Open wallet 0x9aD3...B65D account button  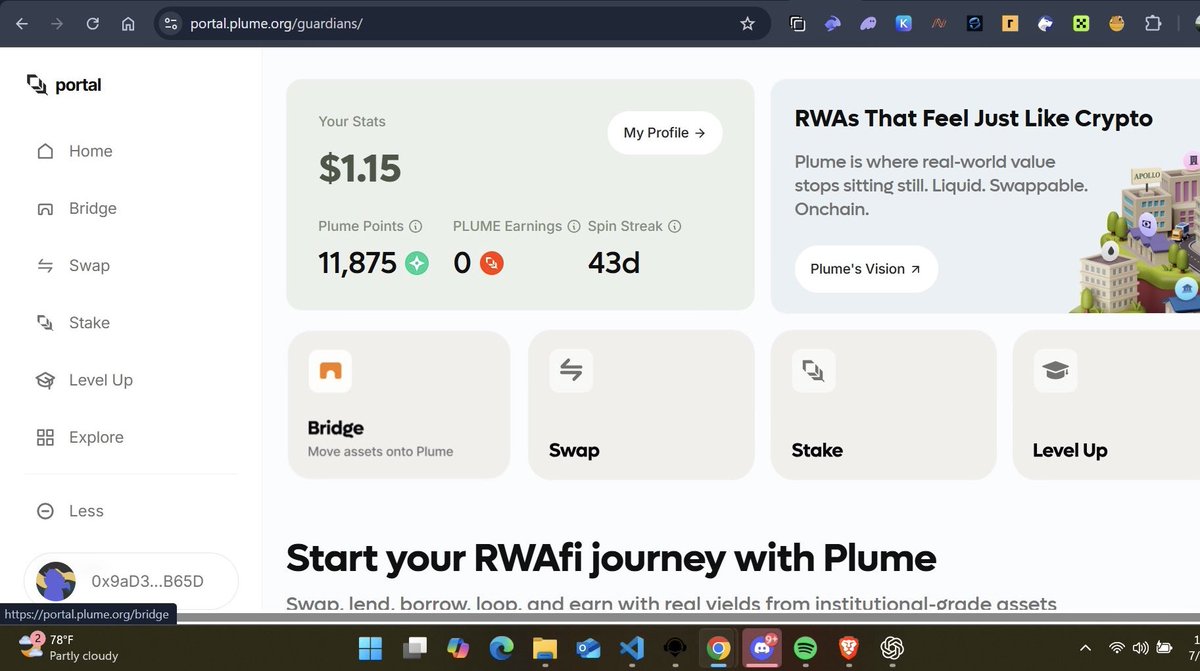[131, 581]
